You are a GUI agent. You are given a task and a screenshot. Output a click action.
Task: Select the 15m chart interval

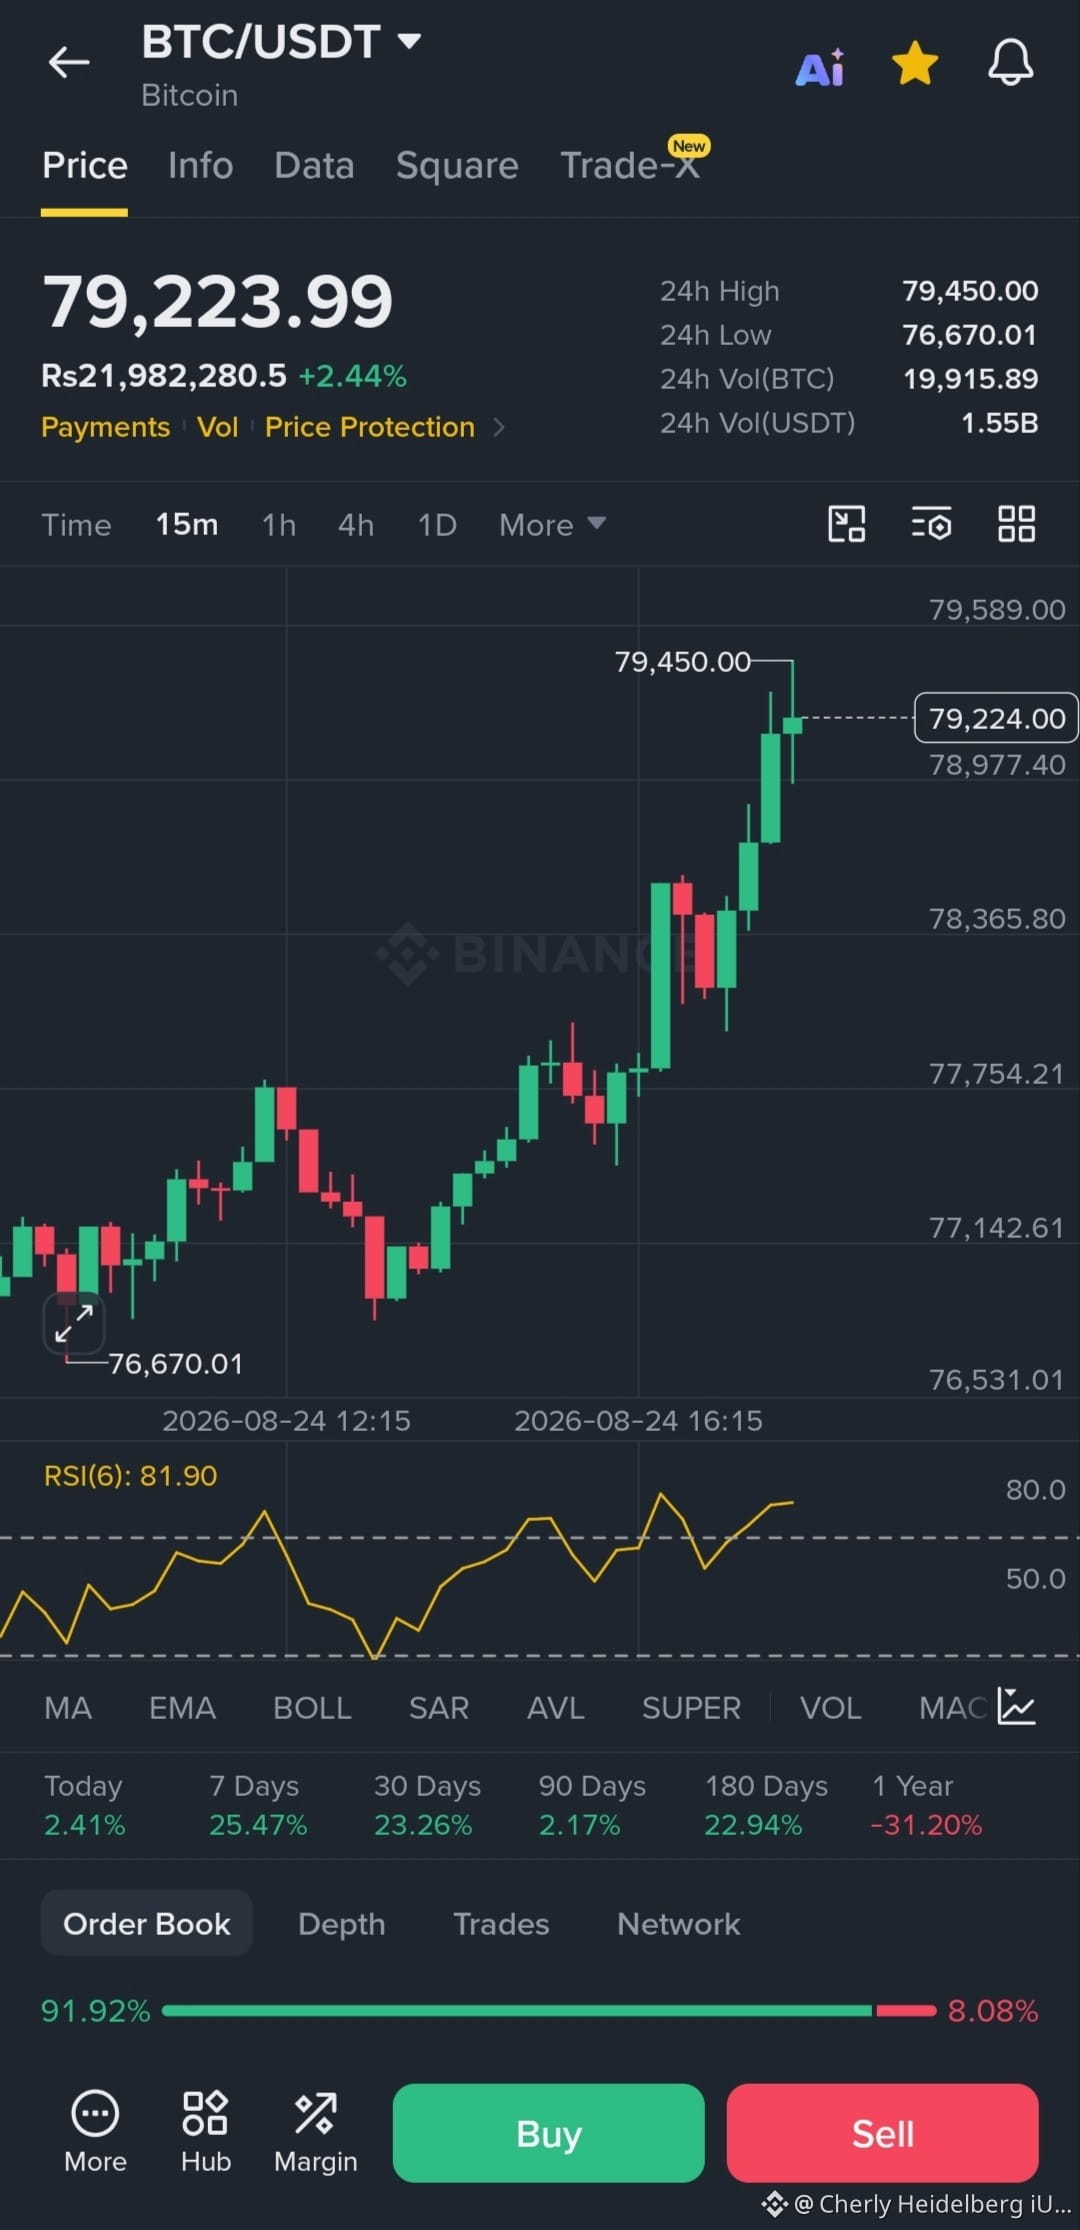click(x=187, y=525)
